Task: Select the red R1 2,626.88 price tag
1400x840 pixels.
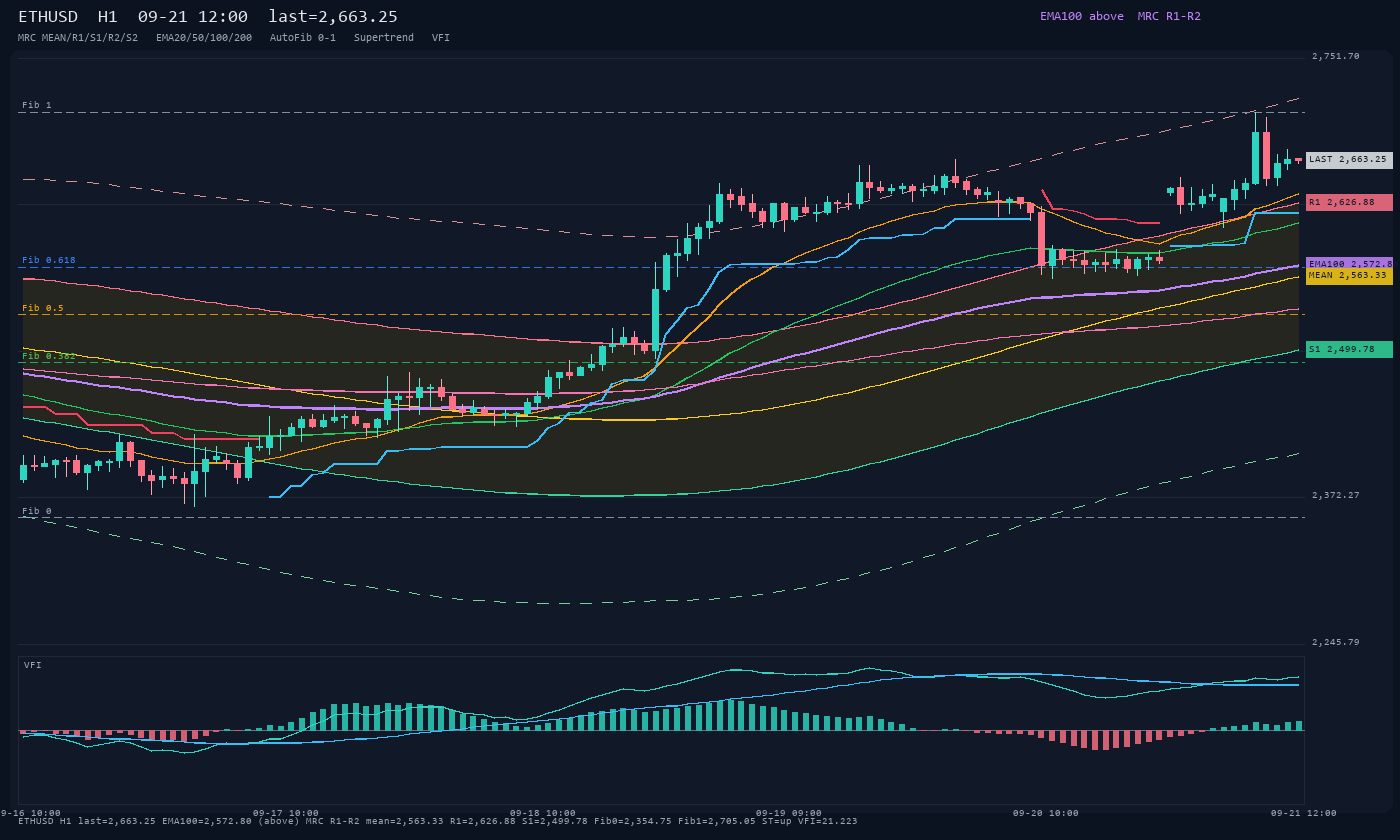Action: click(x=1349, y=202)
